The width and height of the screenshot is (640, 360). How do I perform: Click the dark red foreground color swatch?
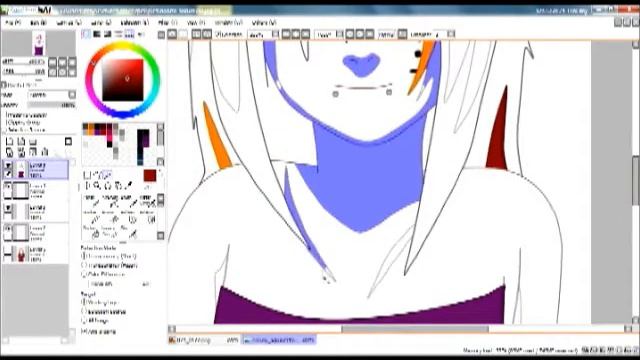pyautogui.click(x=150, y=176)
